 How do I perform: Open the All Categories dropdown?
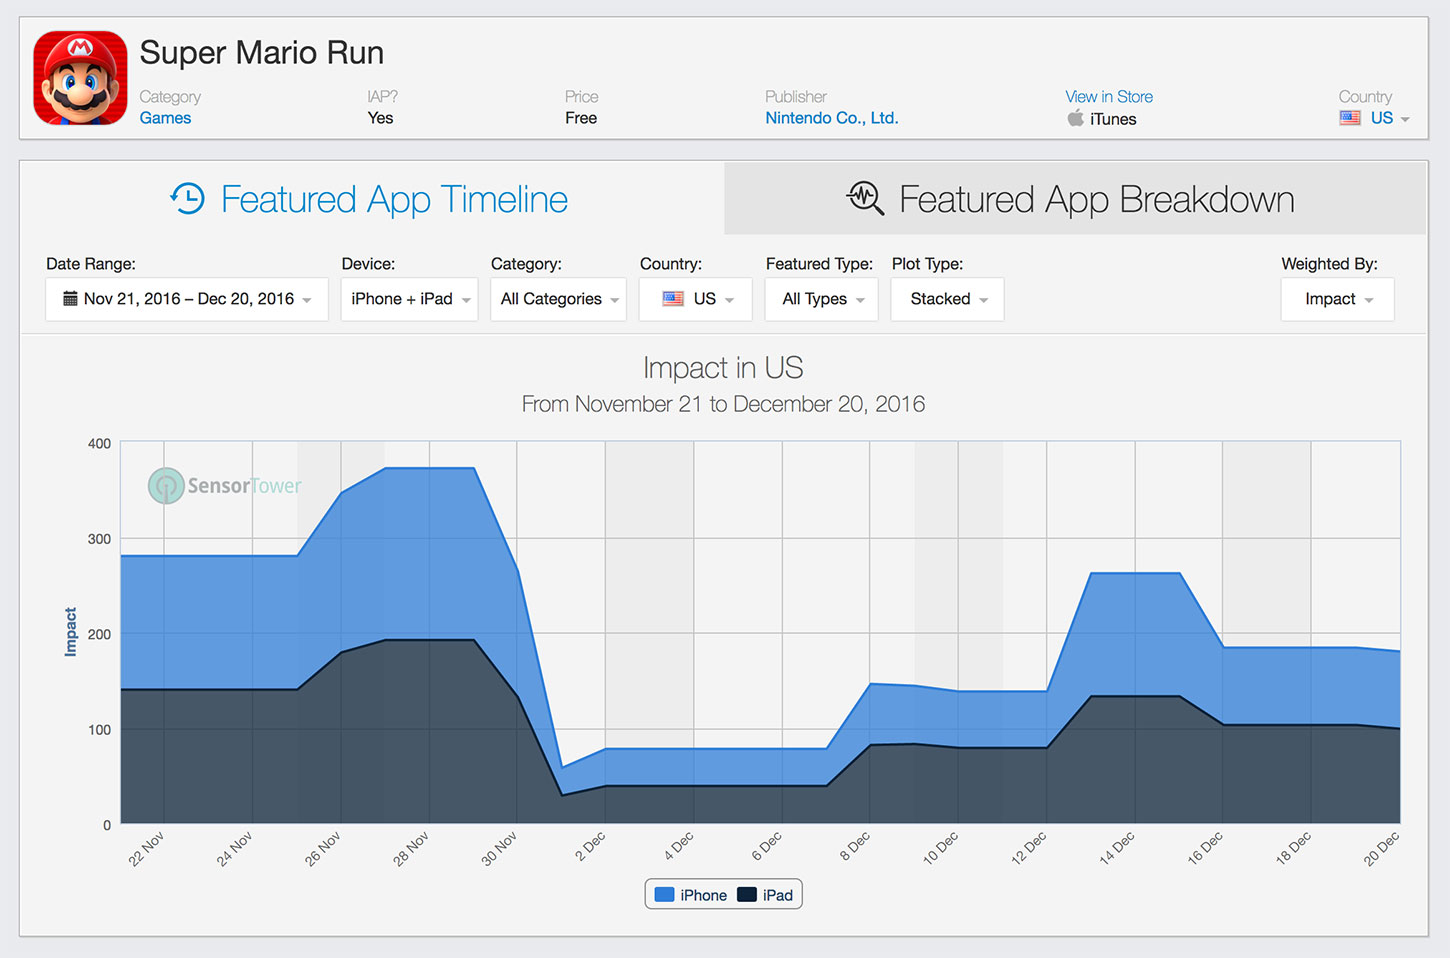558,299
